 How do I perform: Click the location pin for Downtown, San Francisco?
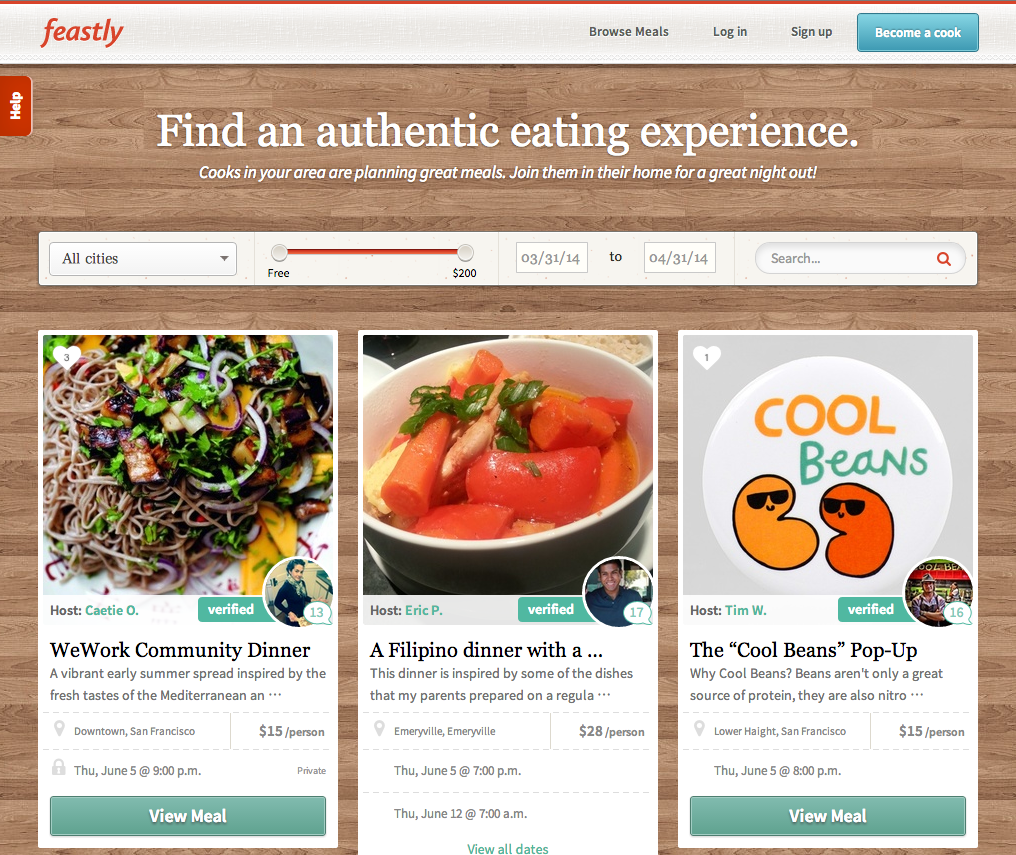pos(59,729)
